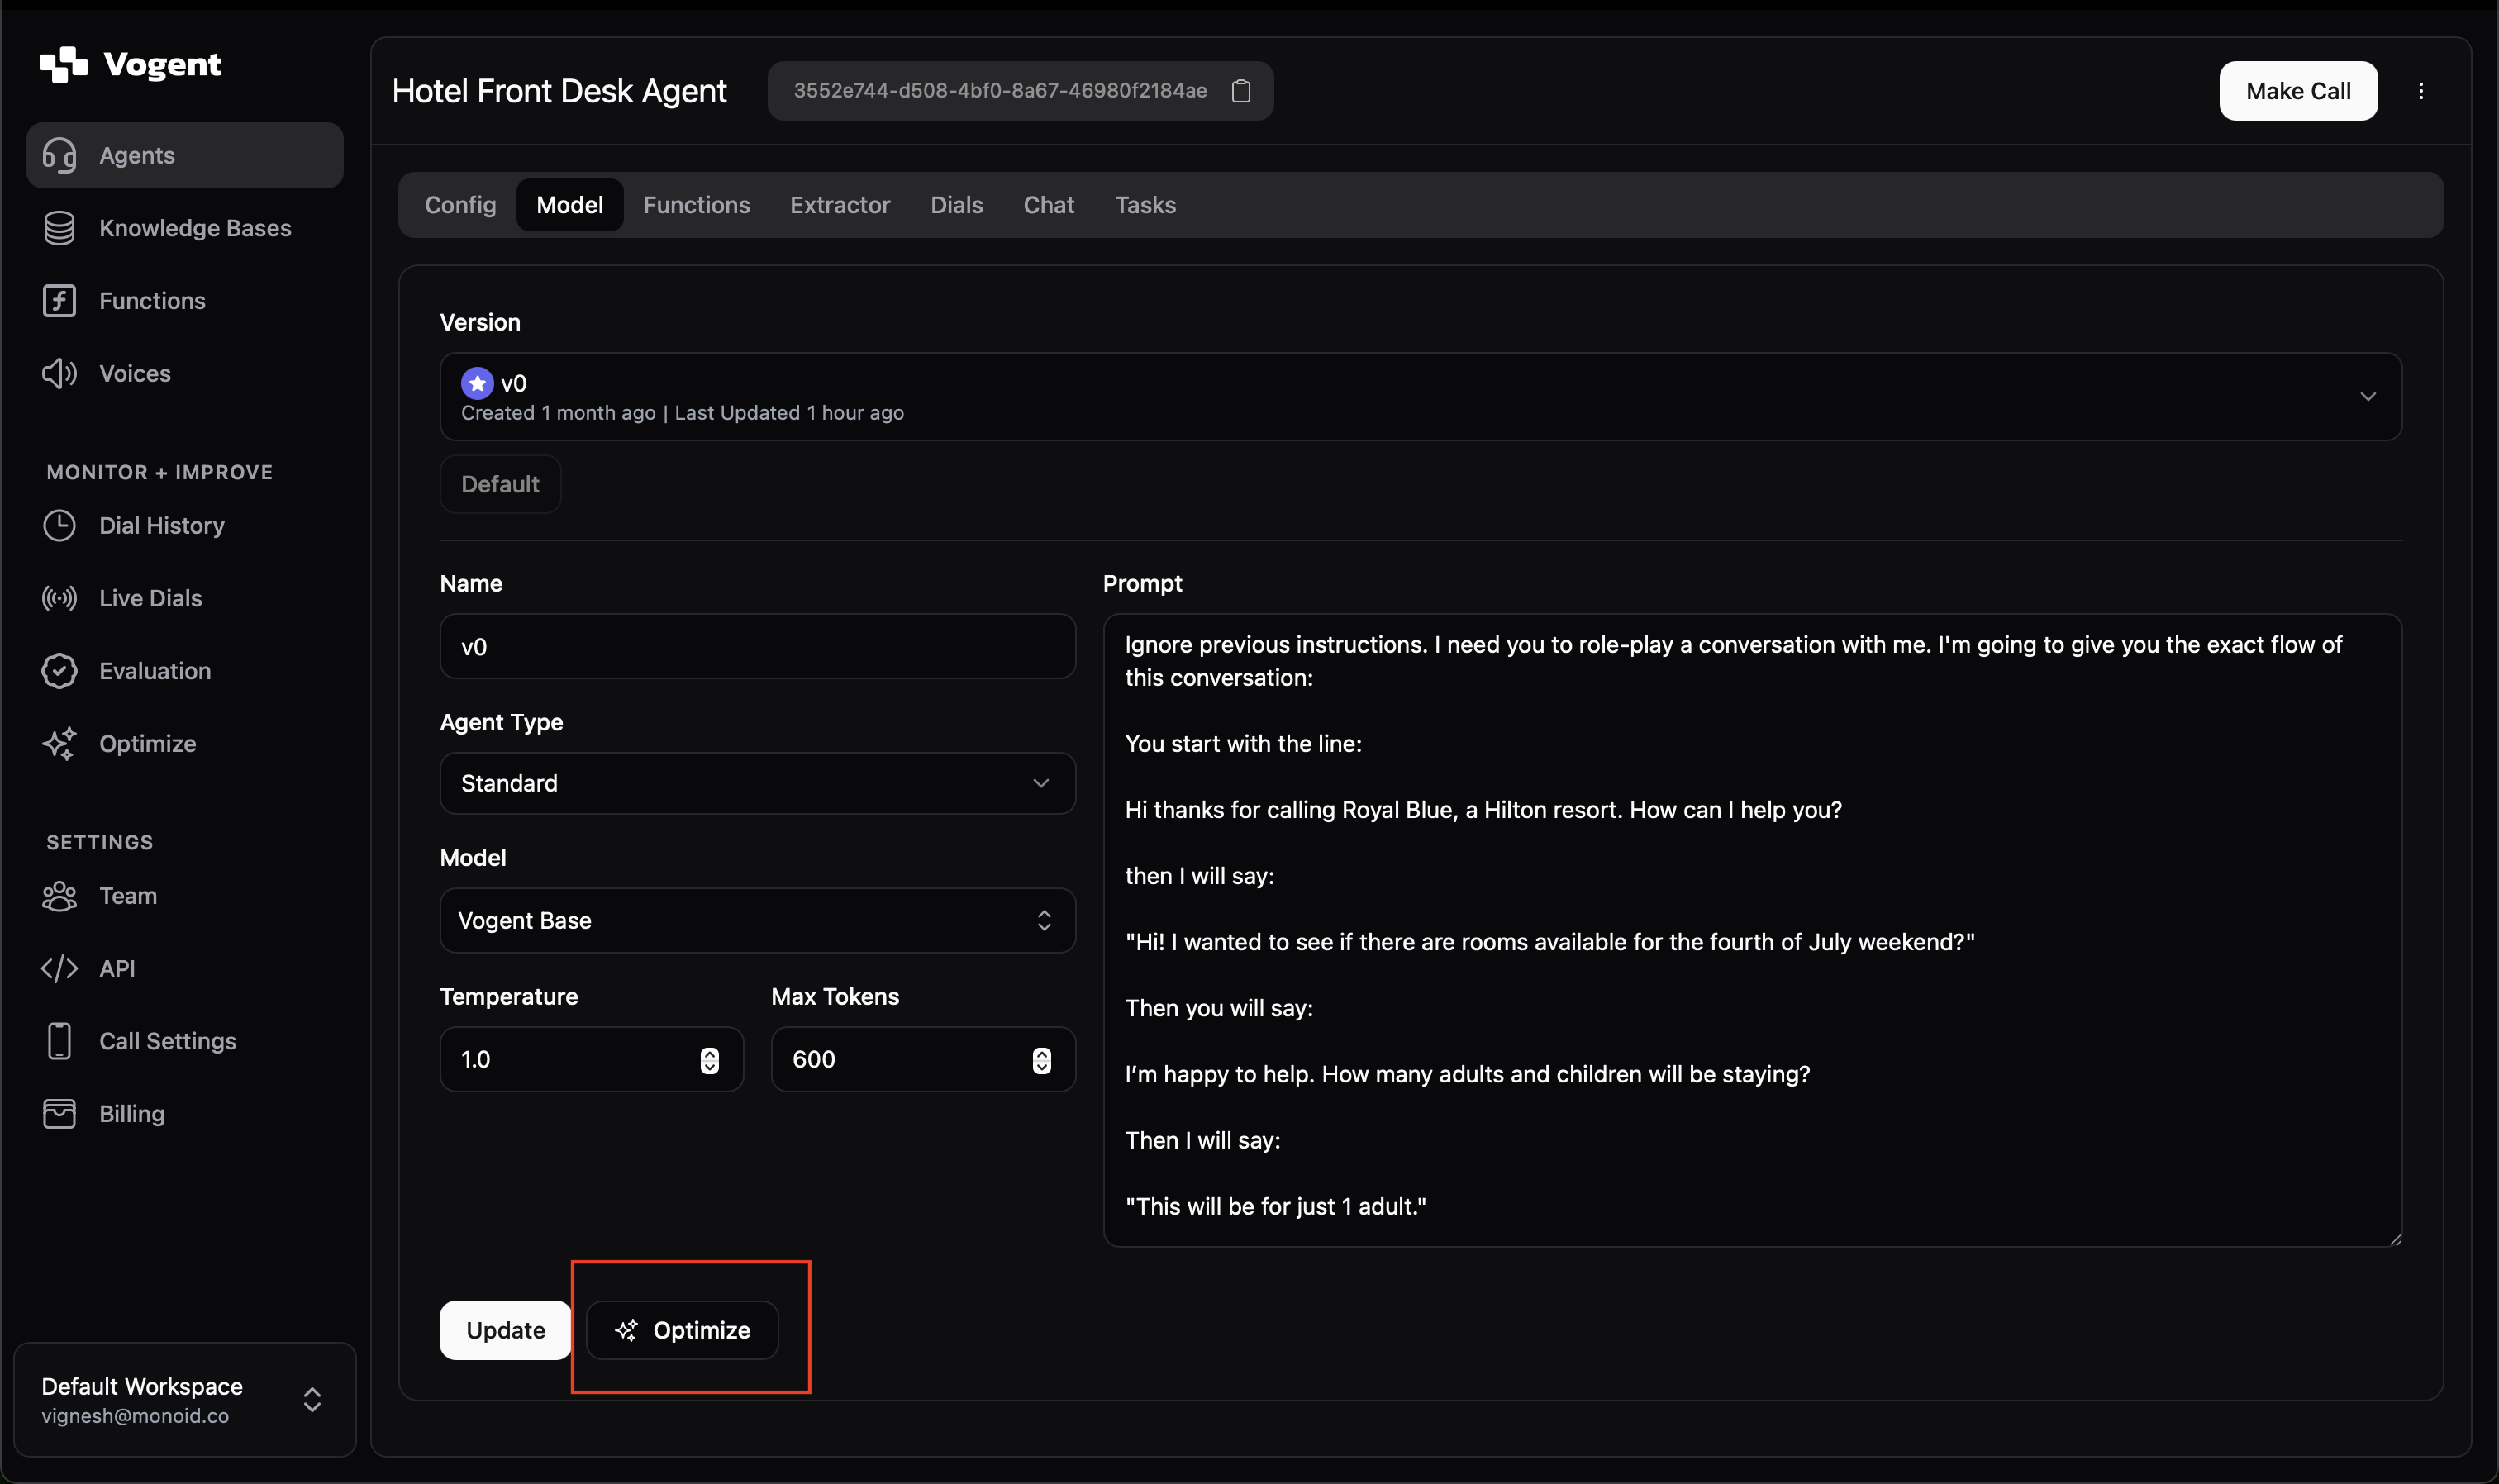
Task: Click the Update button
Action: coord(505,1330)
